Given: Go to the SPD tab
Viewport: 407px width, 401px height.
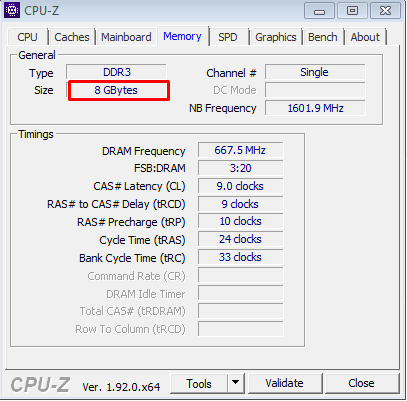Looking at the screenshot, I should (x=228, y=37).
